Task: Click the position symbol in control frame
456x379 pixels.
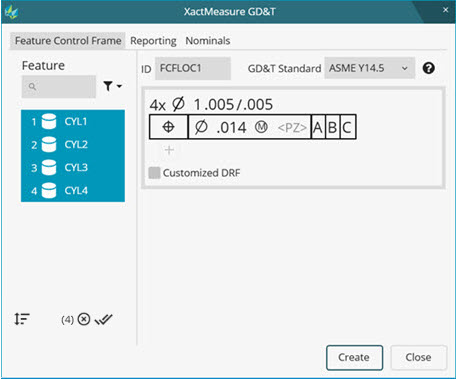Action: click(168, 127)
